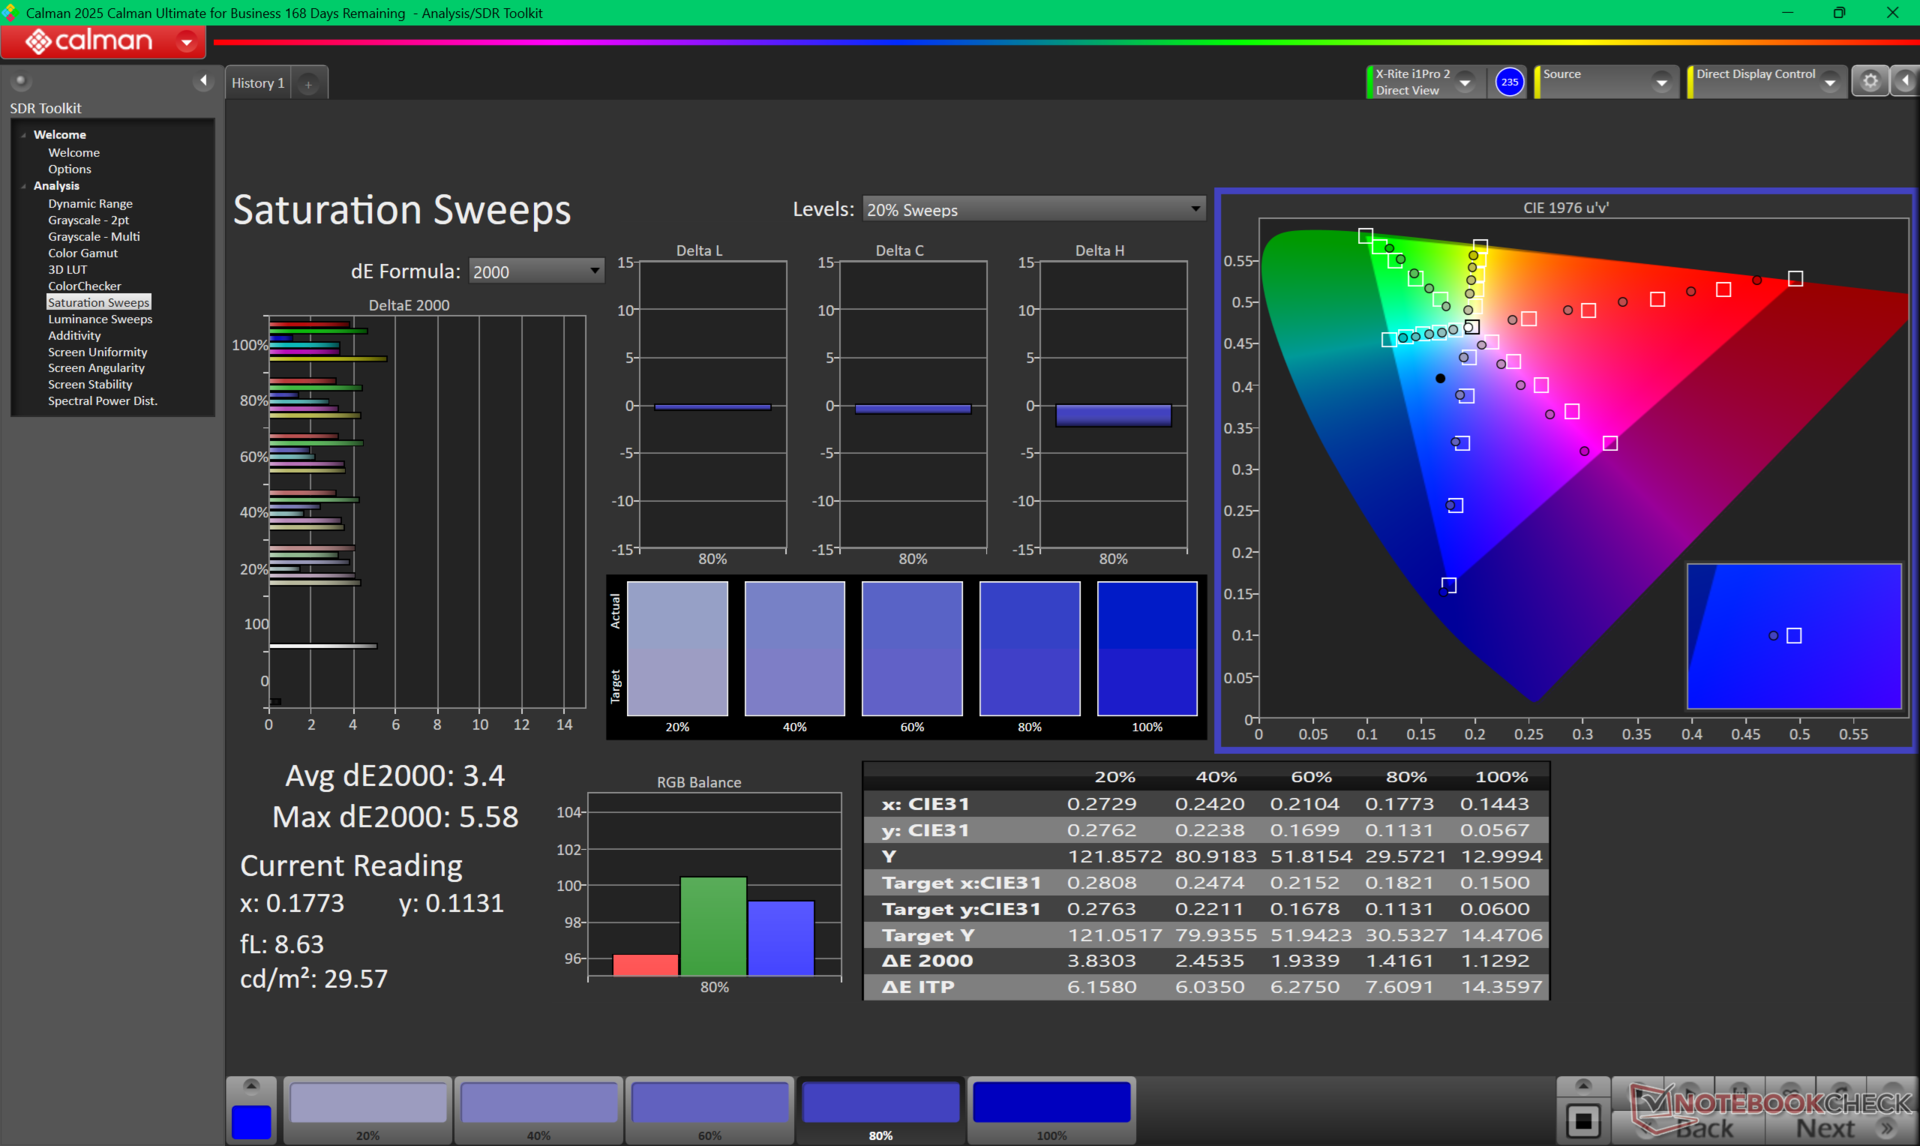The height and width of the screenshot is (1146, 1920).
Task: Open ColorChecker in the Analysis list
Action: point(84,286)
